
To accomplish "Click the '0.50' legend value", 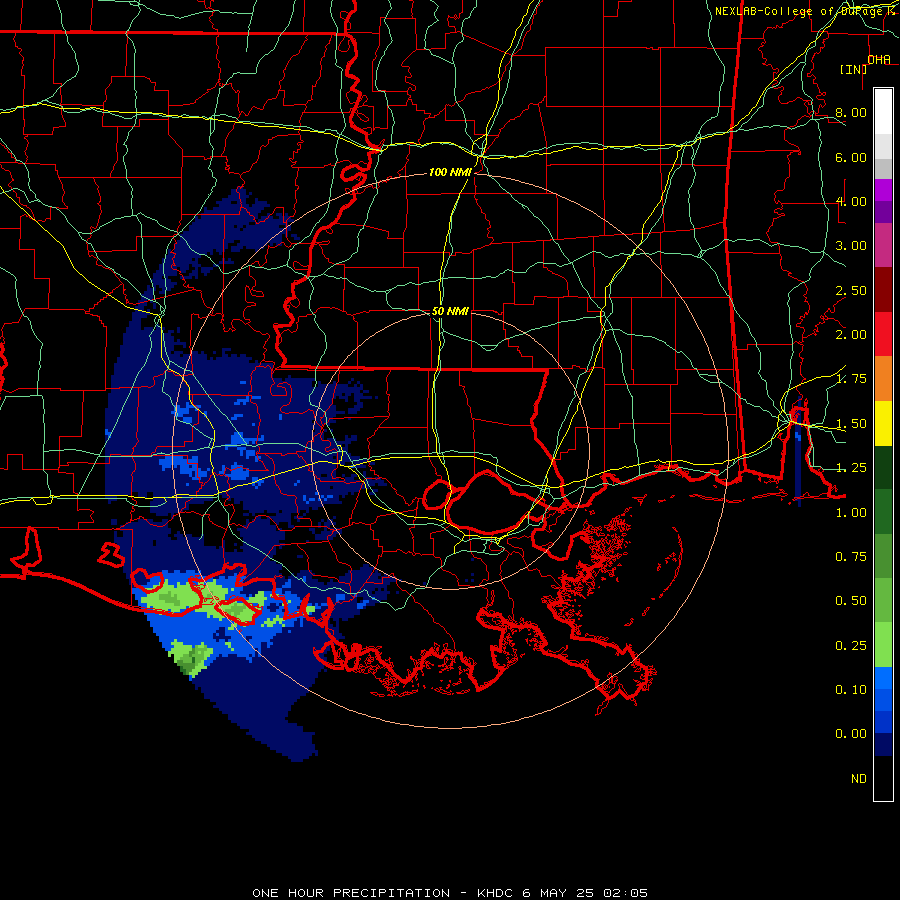I will (x=851, y=601).
